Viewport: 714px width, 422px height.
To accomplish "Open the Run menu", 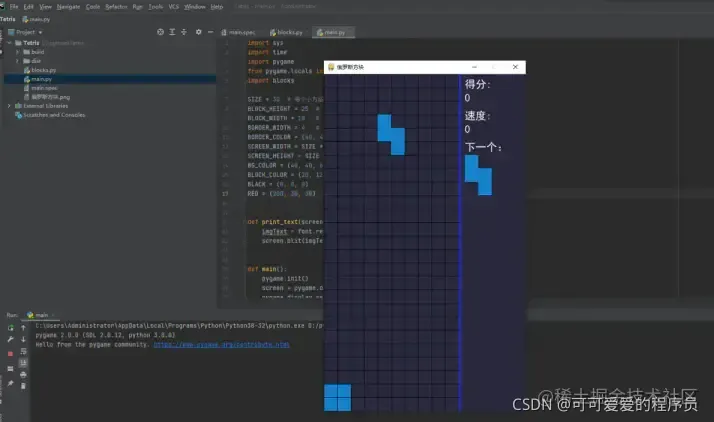I will click(138, 7).
